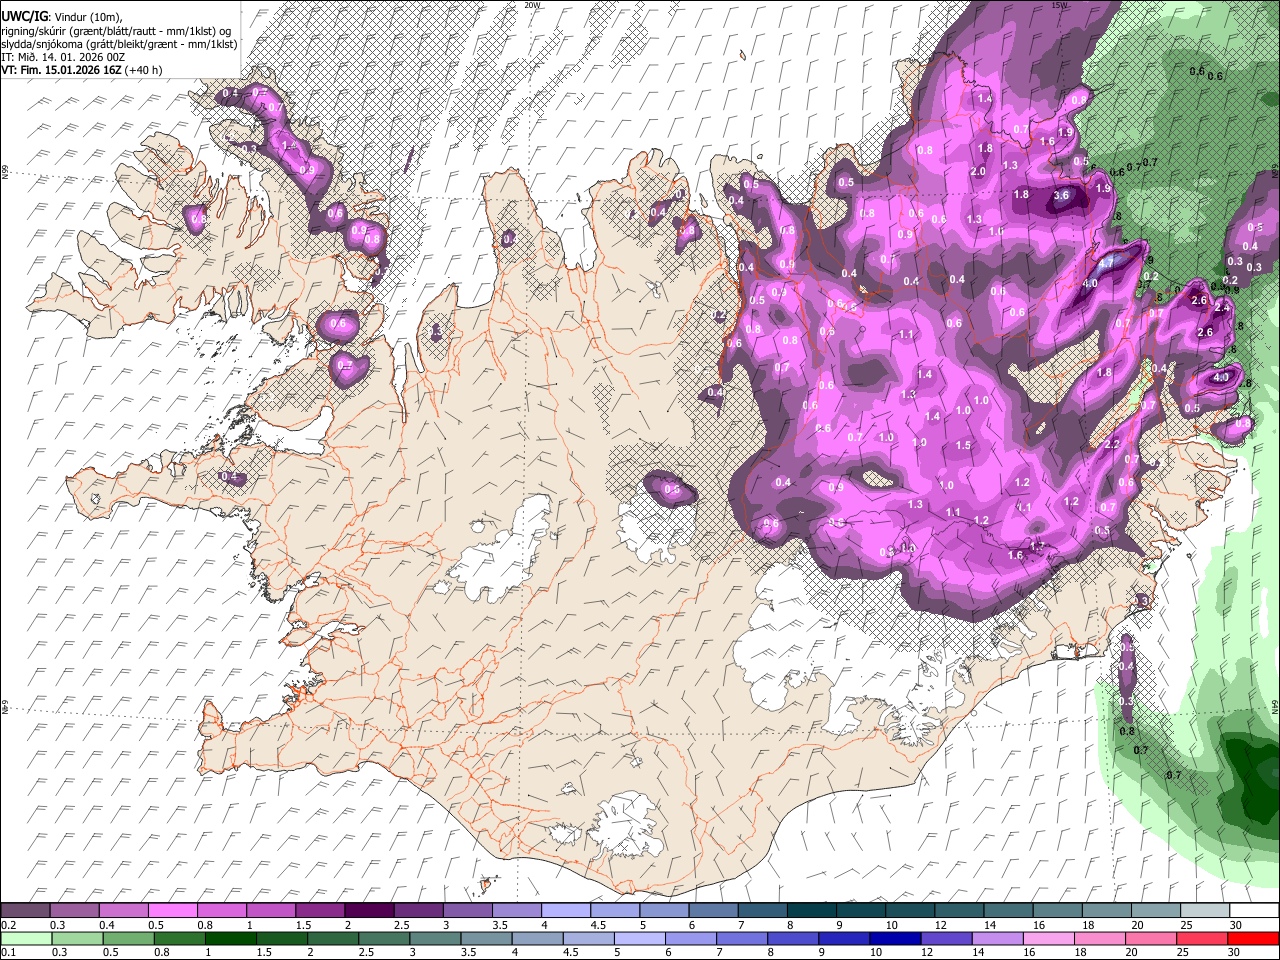Click the 'slydda/snjókoma (grátt/bleikt/grænt' description line
This screenshot has height=960, width=1280.
coord(120,43)
